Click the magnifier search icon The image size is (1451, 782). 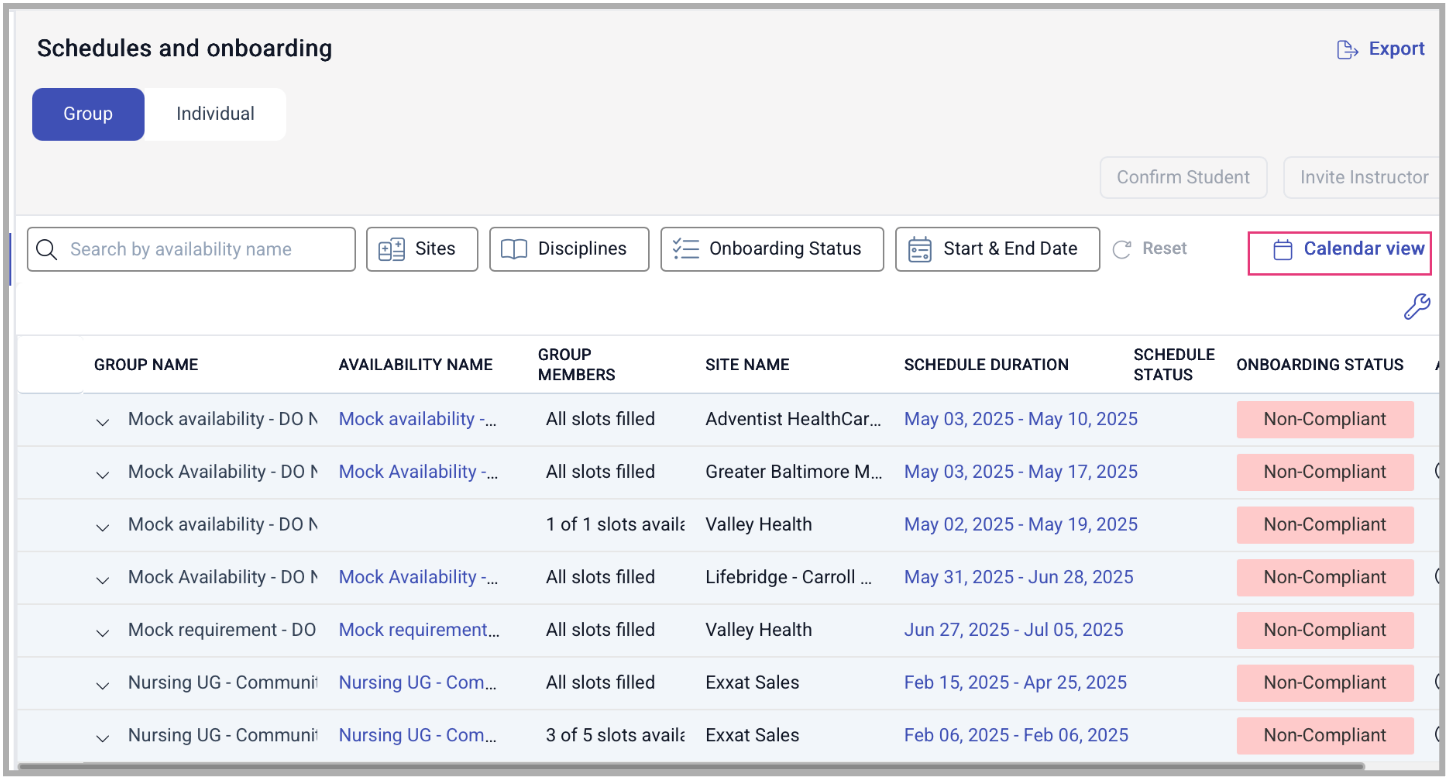point(46,250)
